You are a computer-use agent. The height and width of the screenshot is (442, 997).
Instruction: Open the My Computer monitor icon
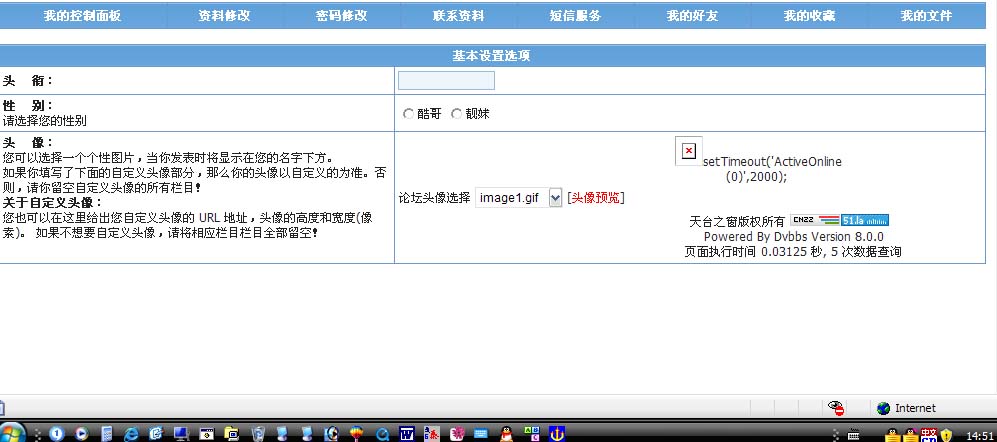tap(181, 434)
